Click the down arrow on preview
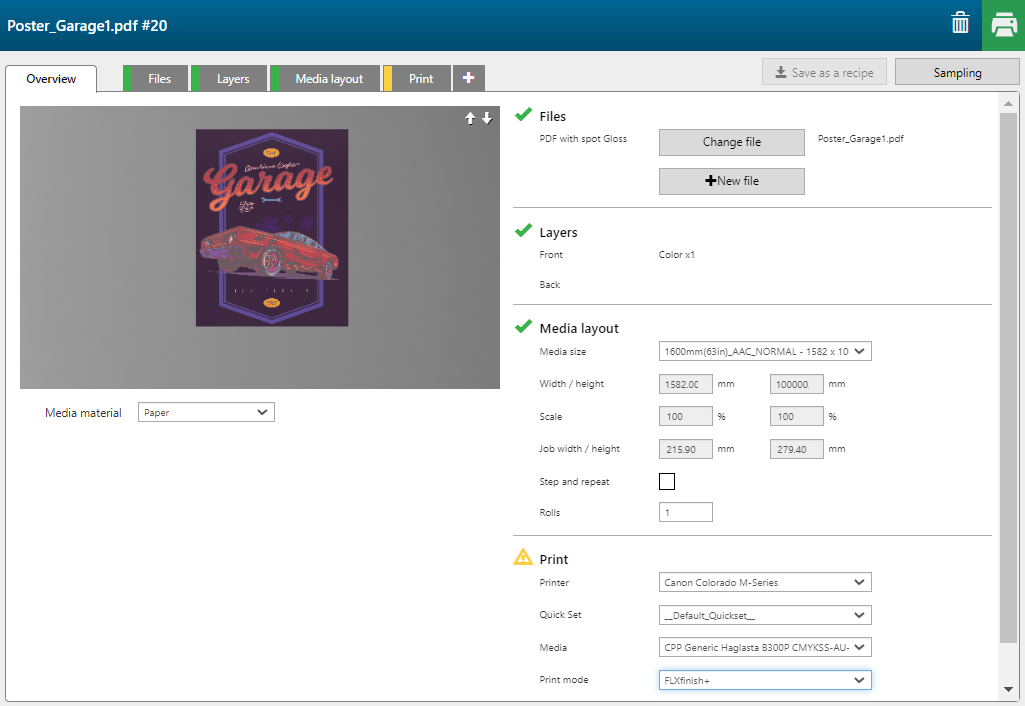This screenshot has height=706, width=1025. 487,118
